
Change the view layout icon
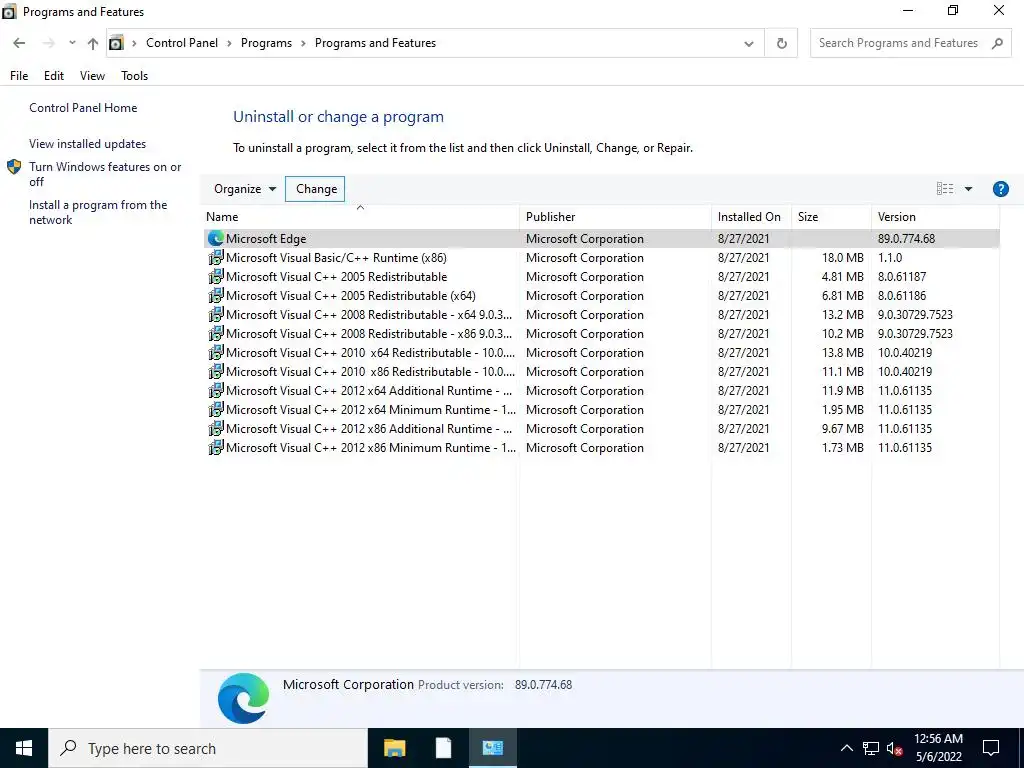(x=944, y=189)
